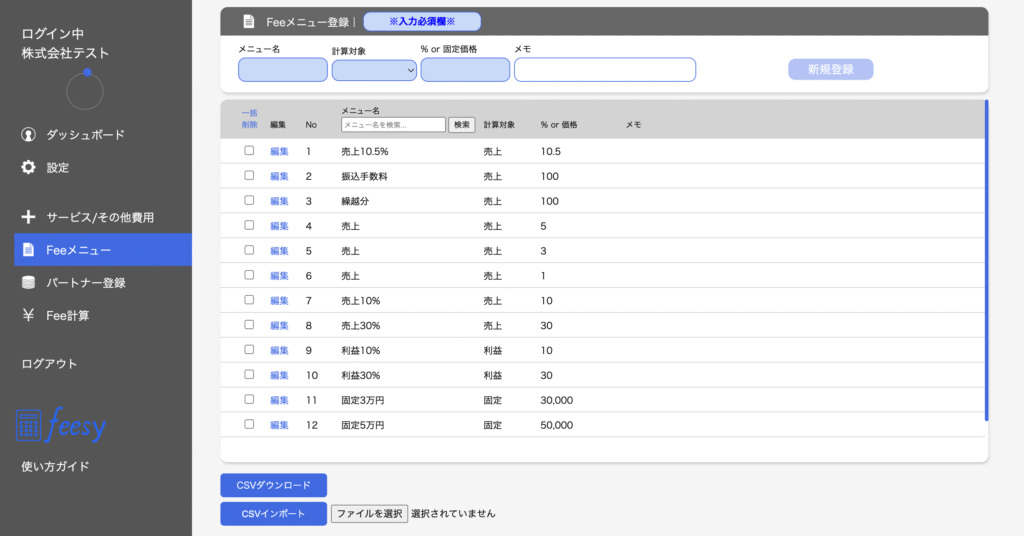Check the box for row No 6
This screenshot has height=536, width=1024.
(x=249, y=275)
